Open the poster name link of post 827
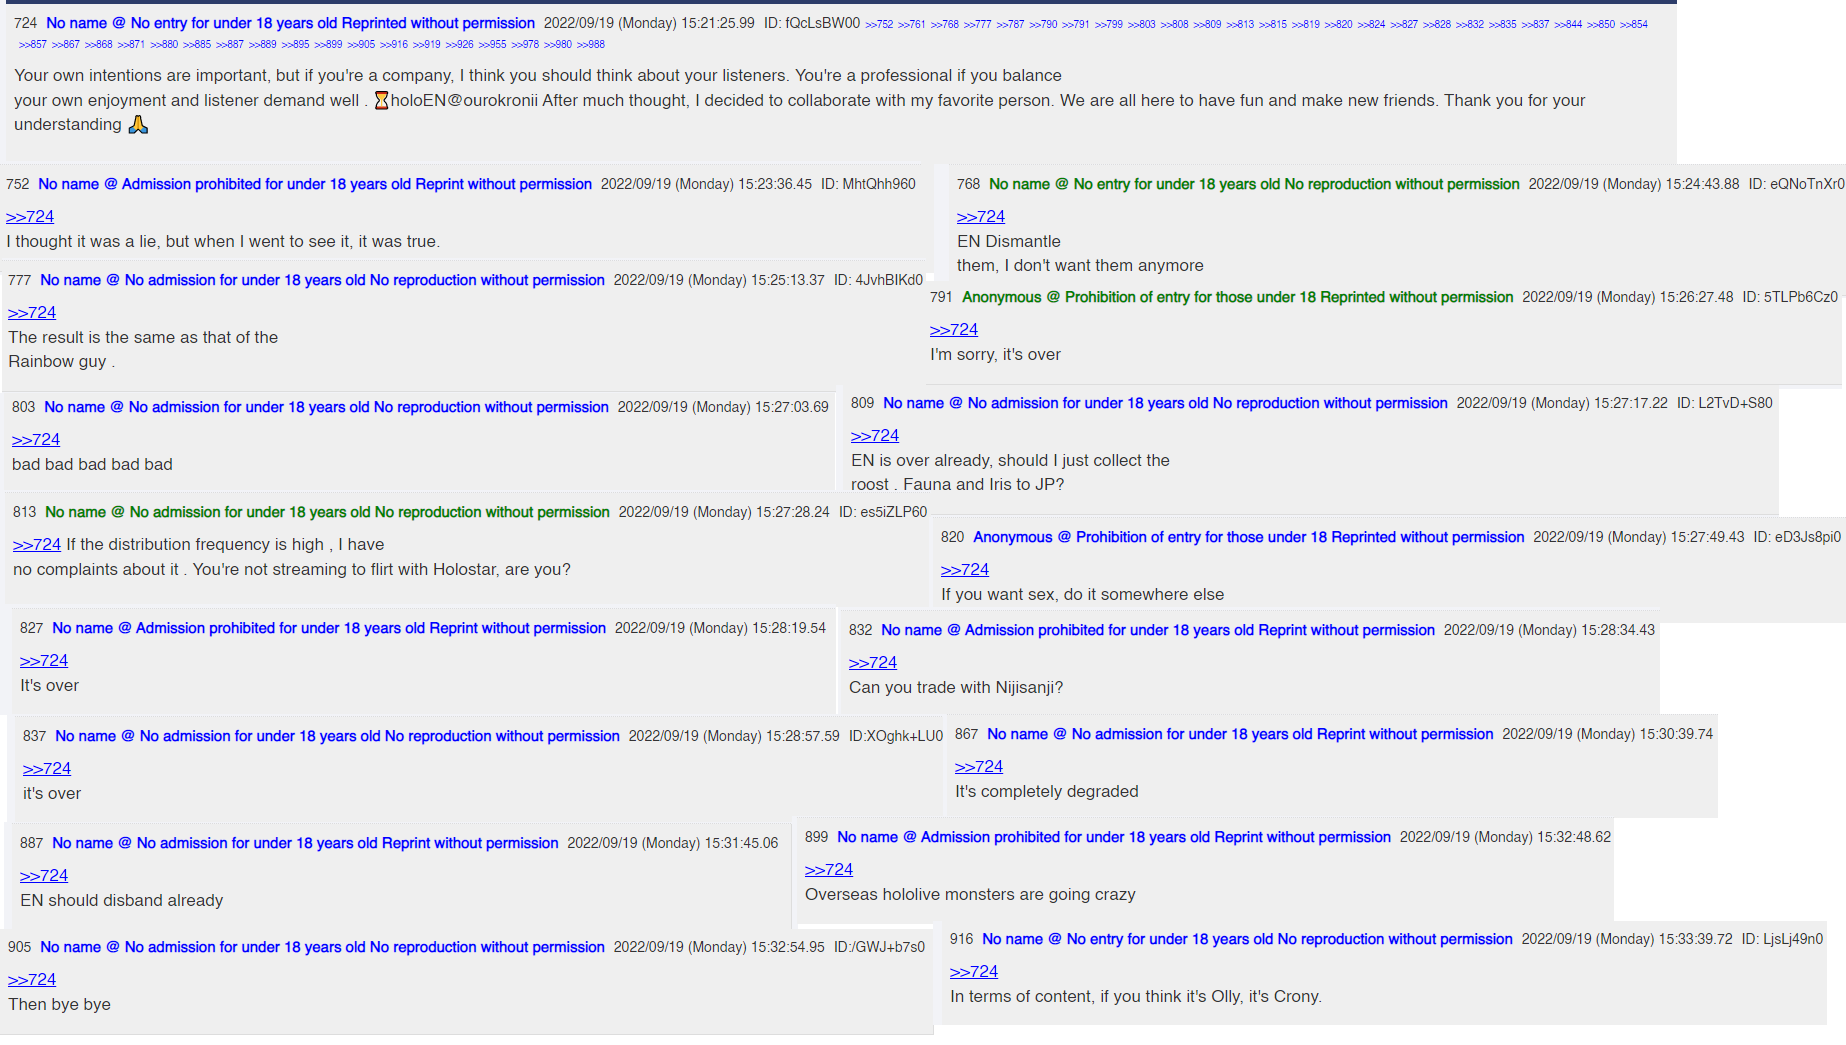Viewport: 1846px width, 1045px height. [329, 628]
